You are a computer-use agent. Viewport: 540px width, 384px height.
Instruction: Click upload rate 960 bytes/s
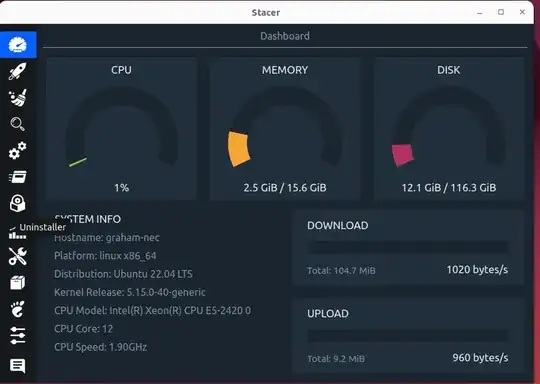(480, 358)
